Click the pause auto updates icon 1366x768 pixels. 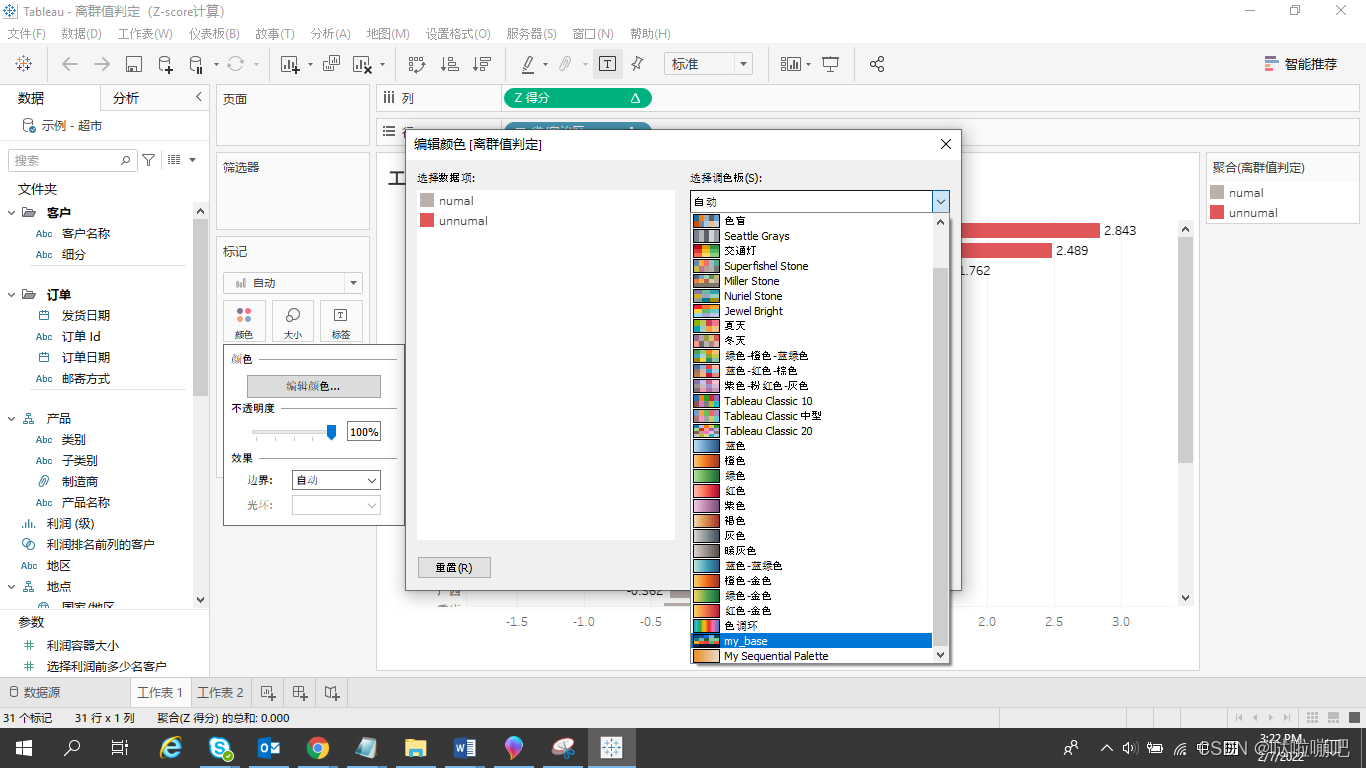click(x=195, y=64)
